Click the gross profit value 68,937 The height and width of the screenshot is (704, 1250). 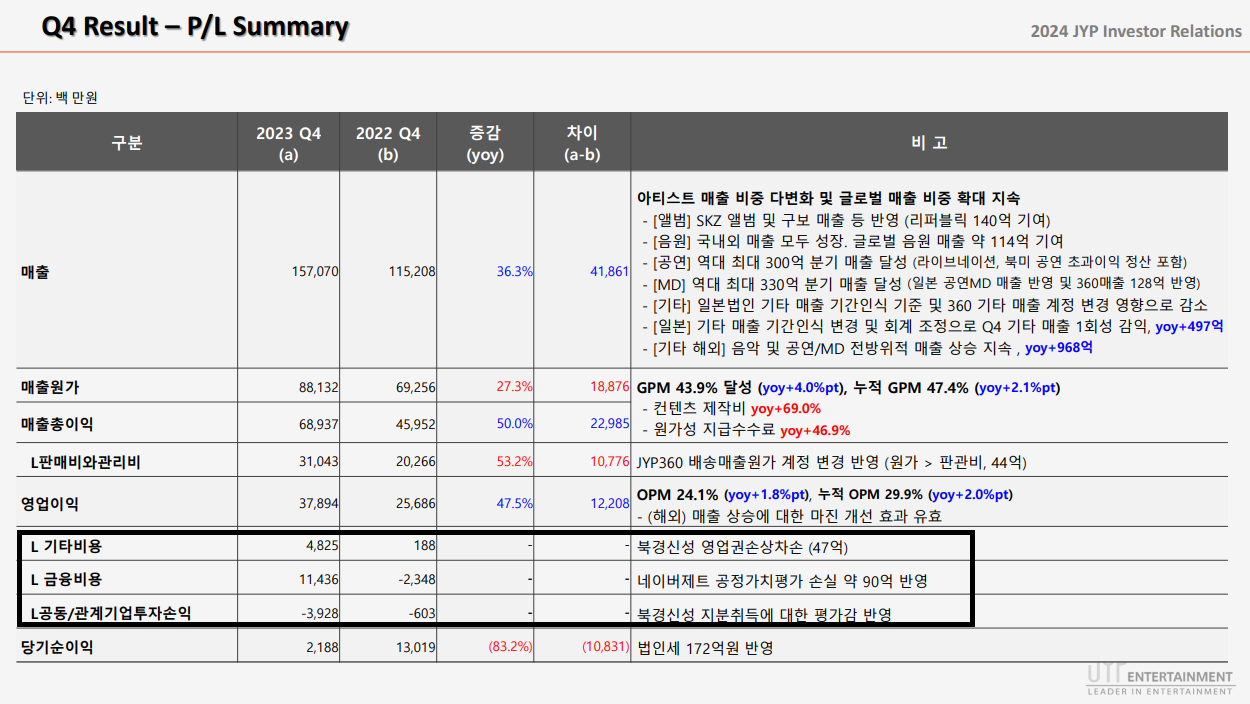(x=320, y=424)
